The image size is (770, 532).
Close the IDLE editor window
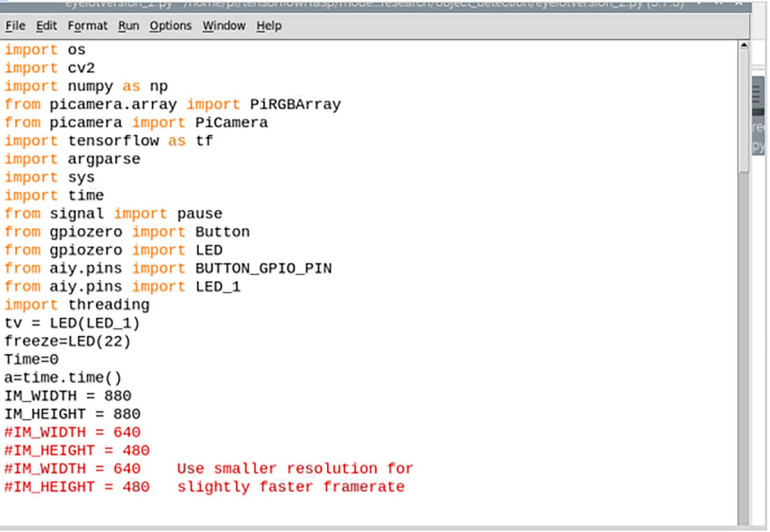point(738,4)
